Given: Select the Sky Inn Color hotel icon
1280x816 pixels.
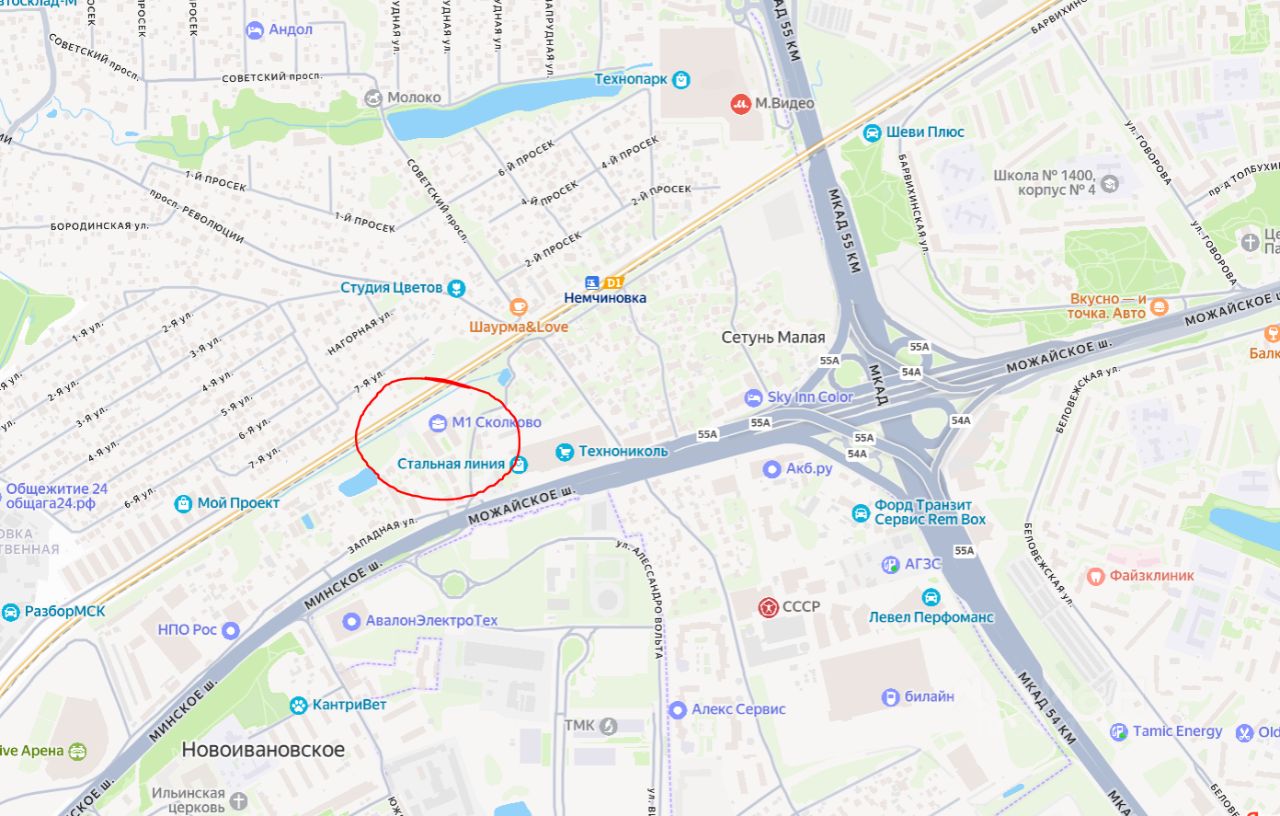Looking at the screenshot, I should click(x=753, y=398).
